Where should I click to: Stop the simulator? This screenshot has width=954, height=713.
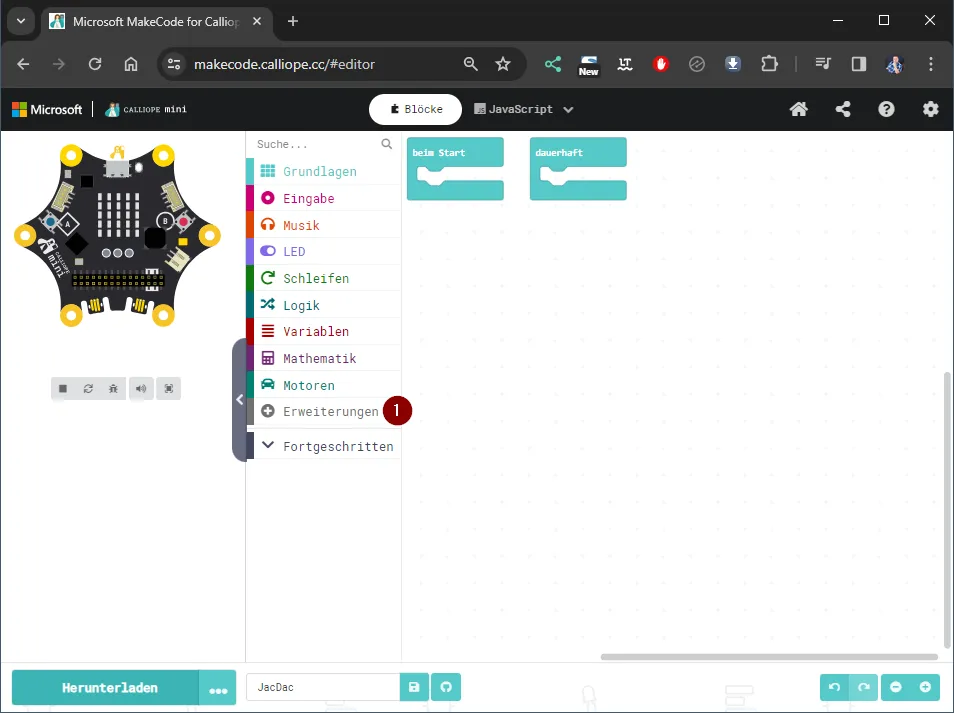click(63, 389)
